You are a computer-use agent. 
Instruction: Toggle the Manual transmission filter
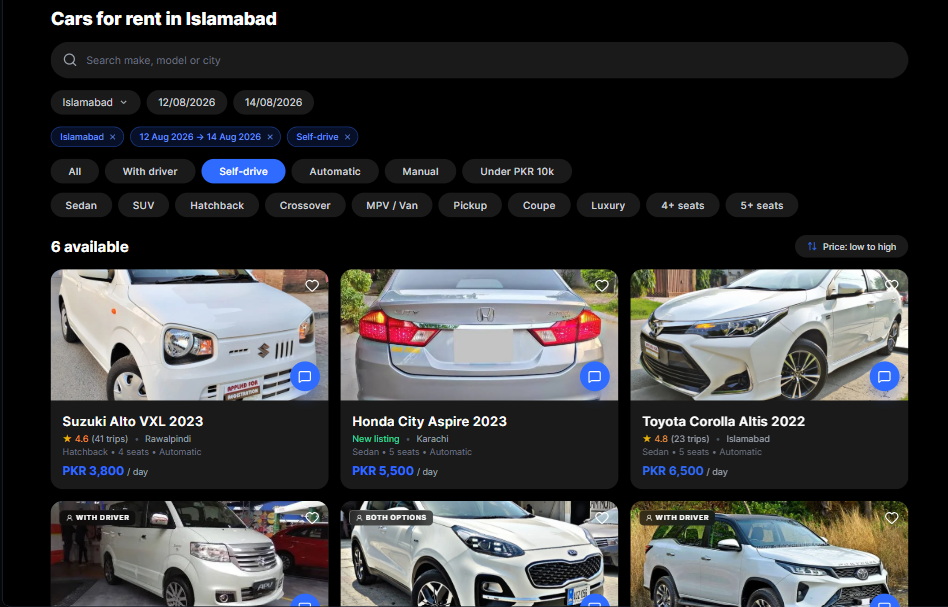pos(420,171)
